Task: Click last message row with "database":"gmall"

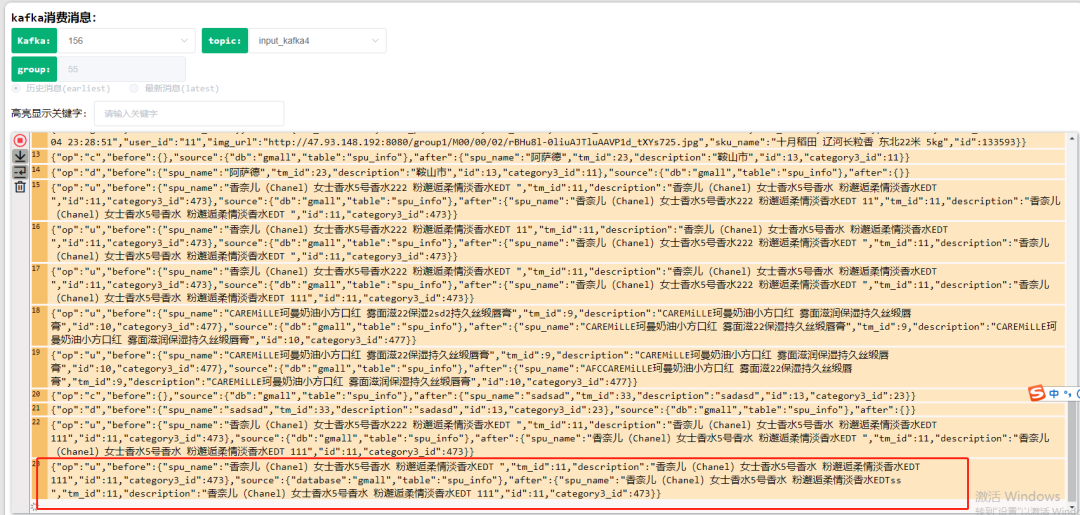Action: [x=548, y=480]
